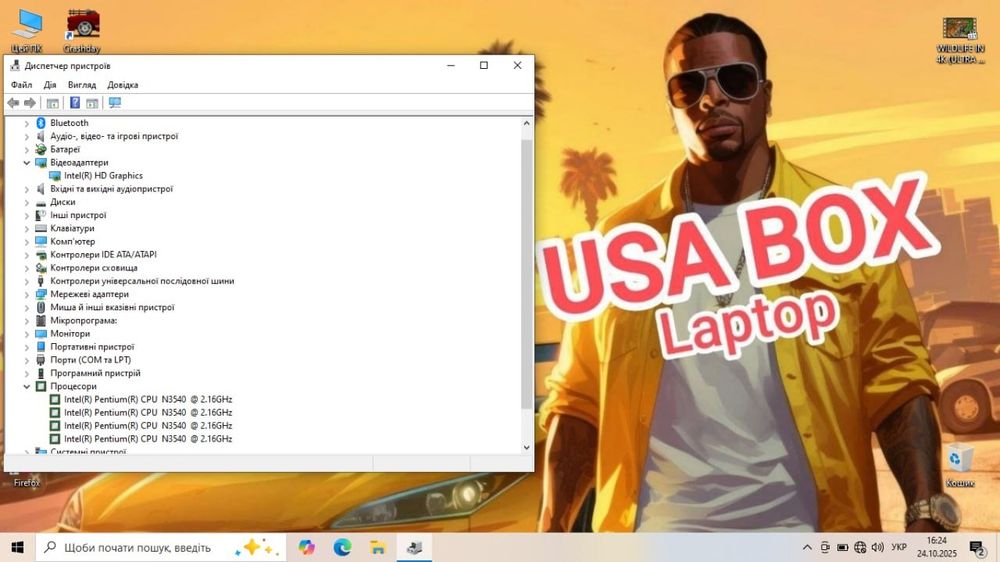Click the battery tray icon

click(x=842, y=547)
